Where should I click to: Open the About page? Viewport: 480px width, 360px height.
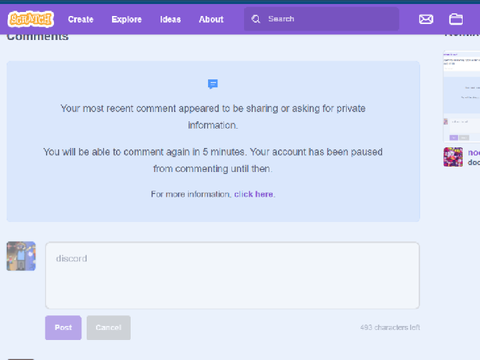211,19
